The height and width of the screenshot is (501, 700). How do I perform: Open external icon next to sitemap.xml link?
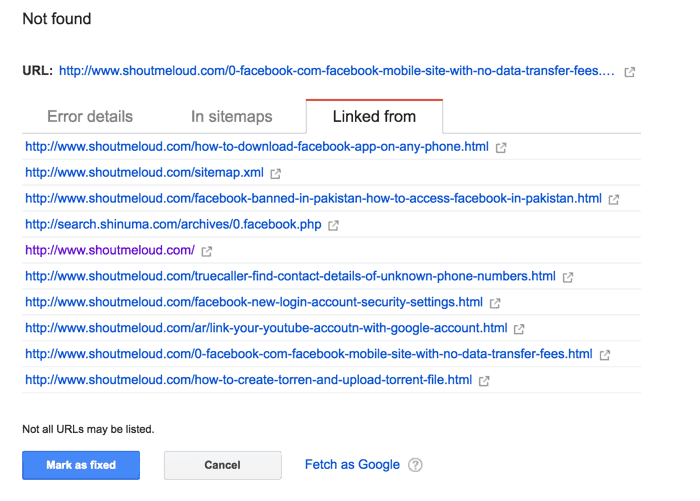(276, 173)
